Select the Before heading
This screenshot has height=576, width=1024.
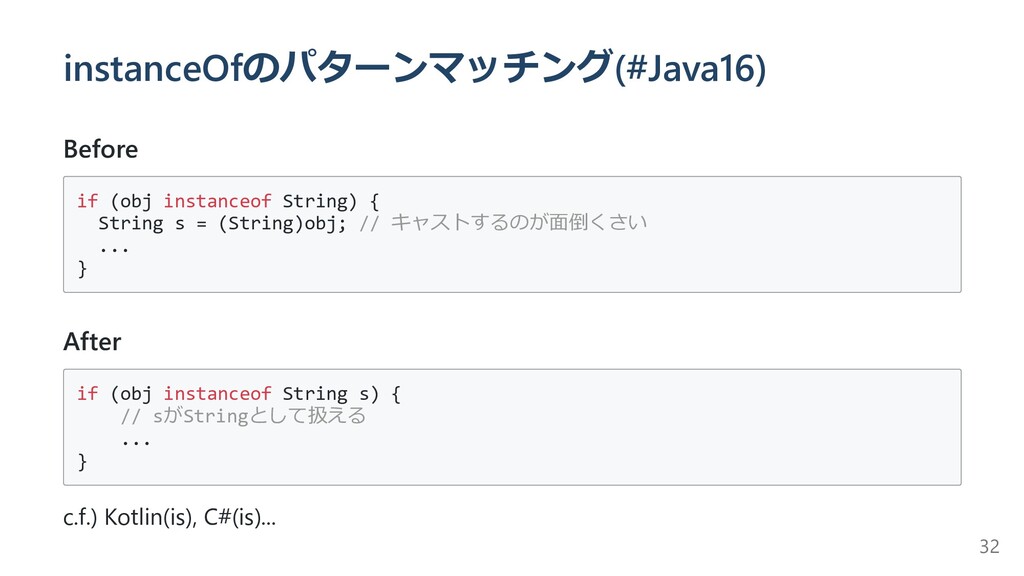click(101, 150)
